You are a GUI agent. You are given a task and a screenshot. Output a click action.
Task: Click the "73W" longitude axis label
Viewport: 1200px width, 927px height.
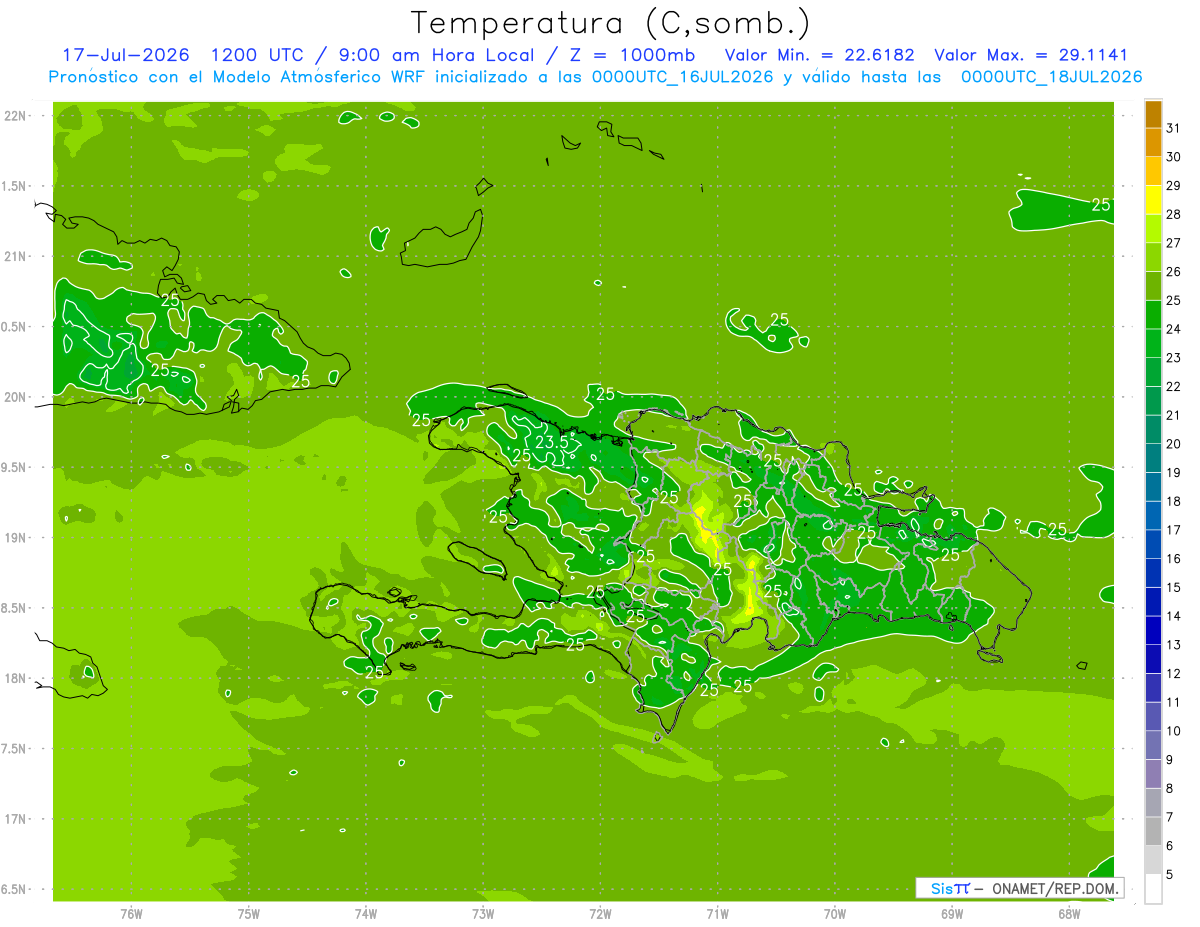click(x=483, y=913)
